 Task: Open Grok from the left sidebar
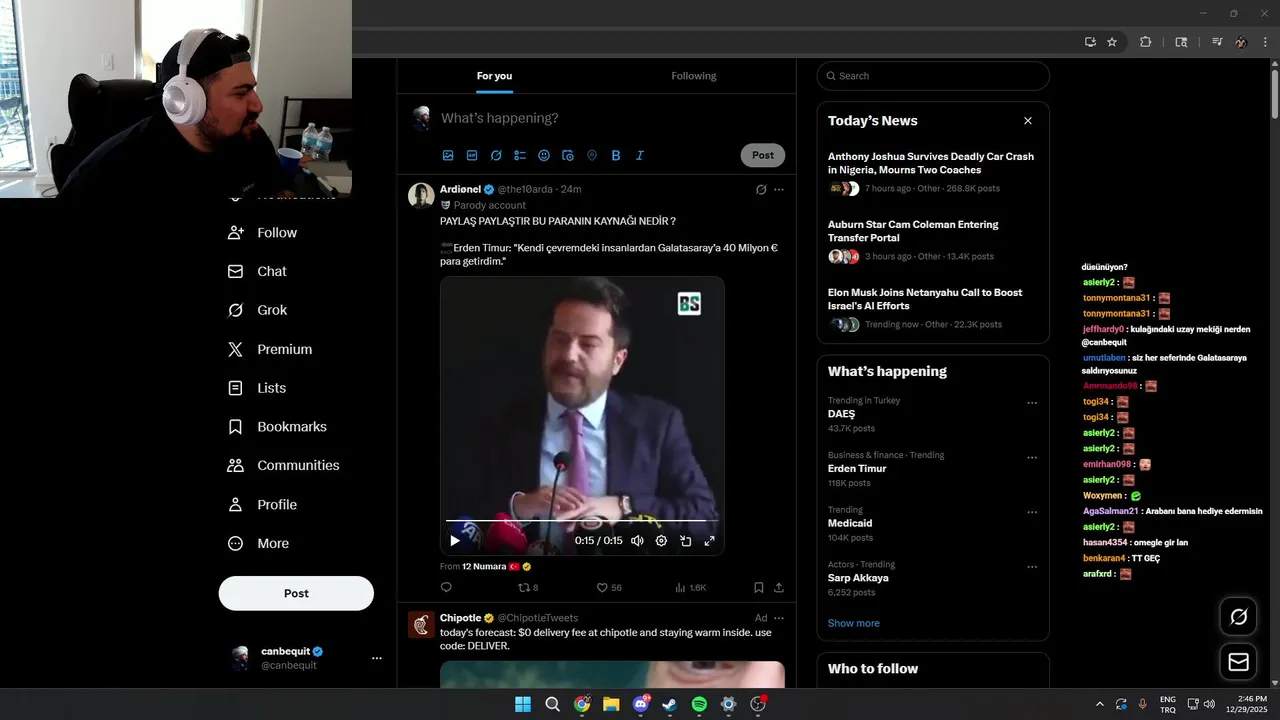click(x=258, y=310)
